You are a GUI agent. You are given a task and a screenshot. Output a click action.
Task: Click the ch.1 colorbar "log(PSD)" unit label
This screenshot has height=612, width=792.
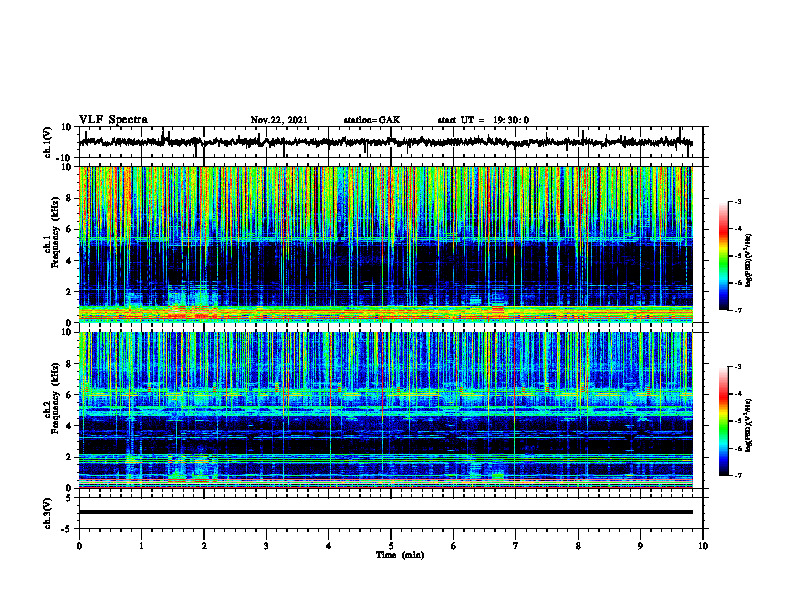[749, 260]
